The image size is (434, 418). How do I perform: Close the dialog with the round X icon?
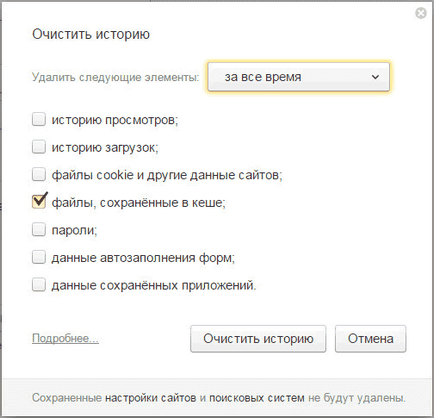coord(421,13)
